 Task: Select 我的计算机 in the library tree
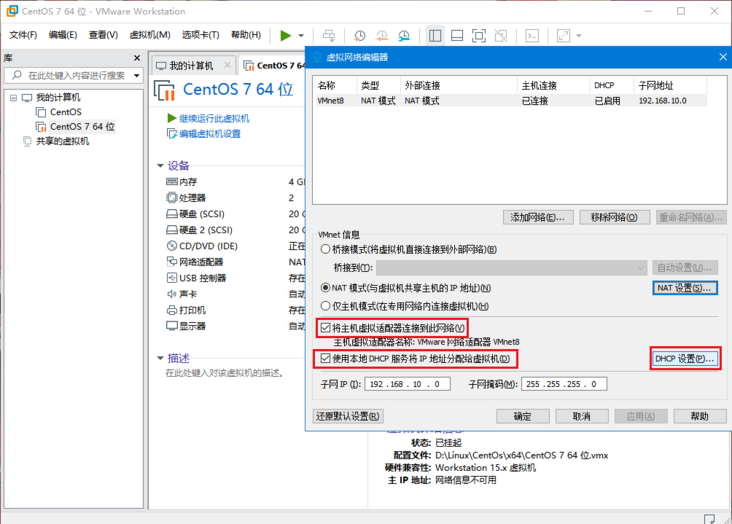[x=58, y=97]
